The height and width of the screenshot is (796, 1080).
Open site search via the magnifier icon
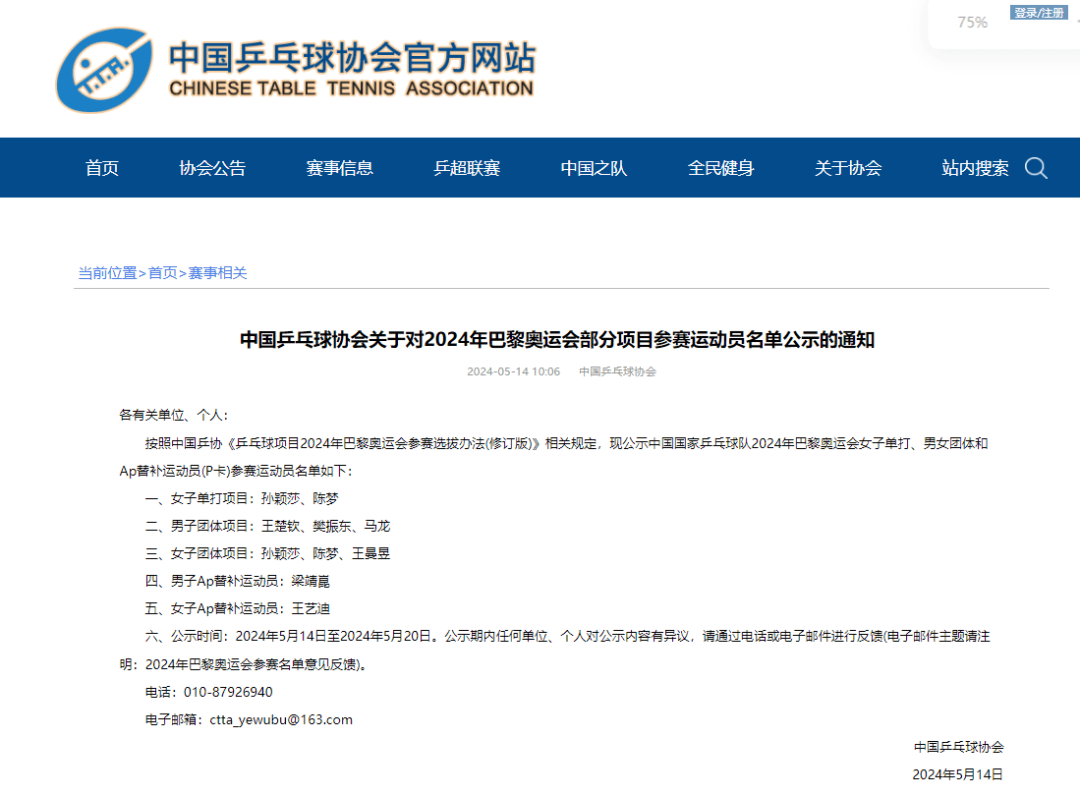(x=1036, y=168)
